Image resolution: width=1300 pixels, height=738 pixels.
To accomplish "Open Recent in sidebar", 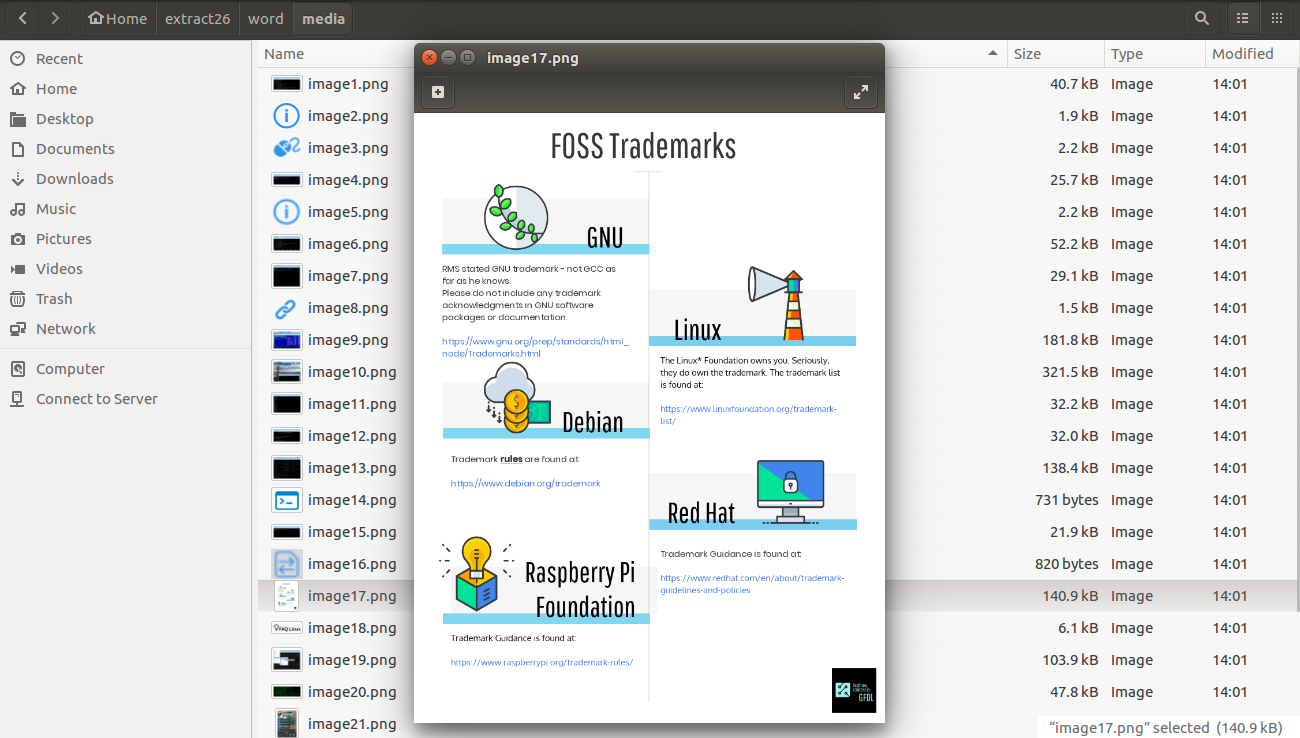I will 59,59.
